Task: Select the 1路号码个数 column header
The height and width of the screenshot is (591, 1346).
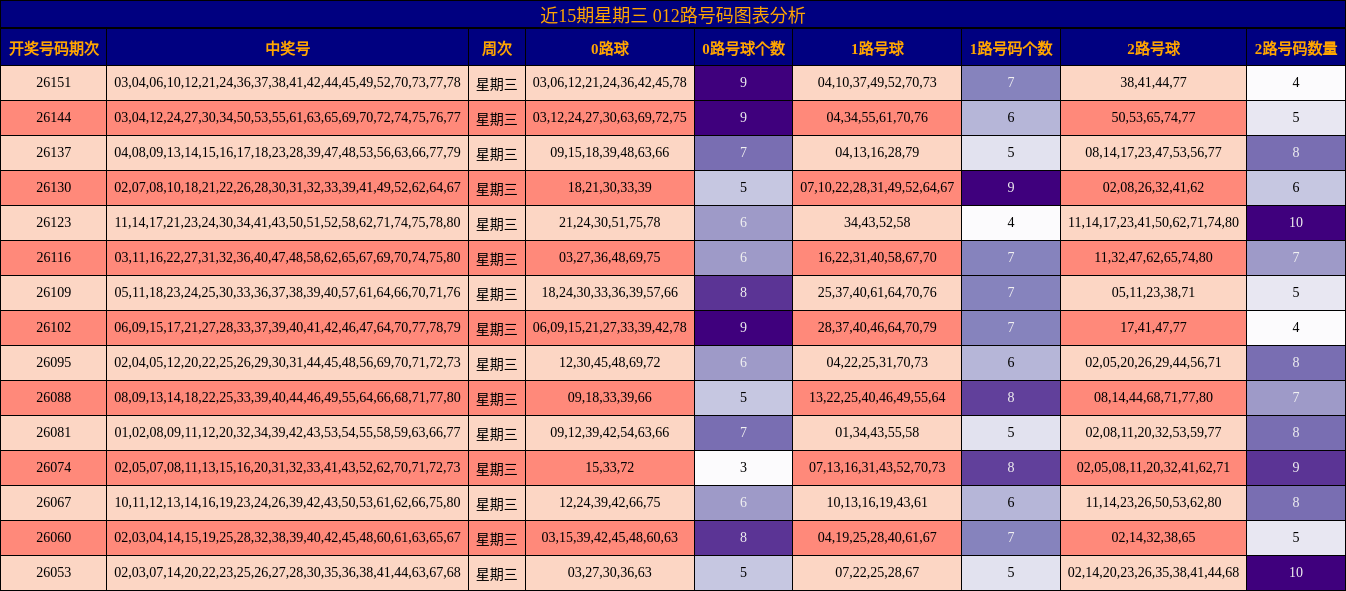Action: coord(1011,48)
